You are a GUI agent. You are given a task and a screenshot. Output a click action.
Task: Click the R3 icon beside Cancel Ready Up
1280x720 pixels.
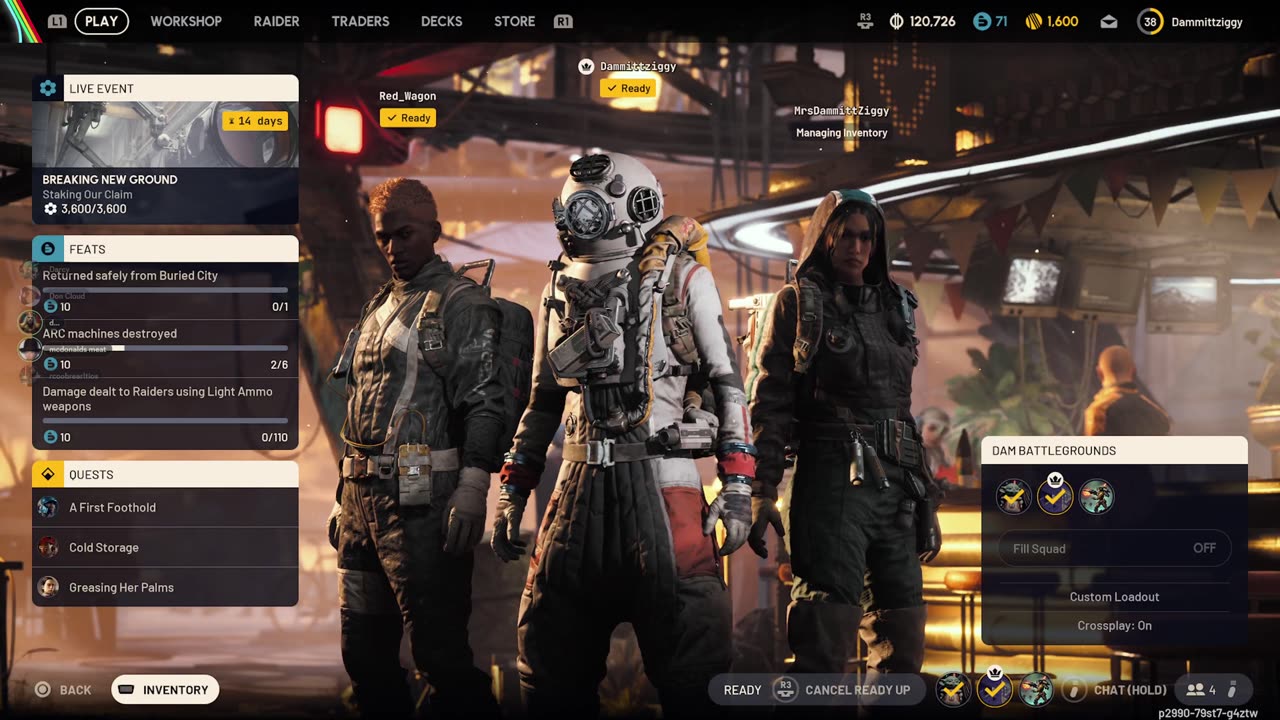pos(785,690)
